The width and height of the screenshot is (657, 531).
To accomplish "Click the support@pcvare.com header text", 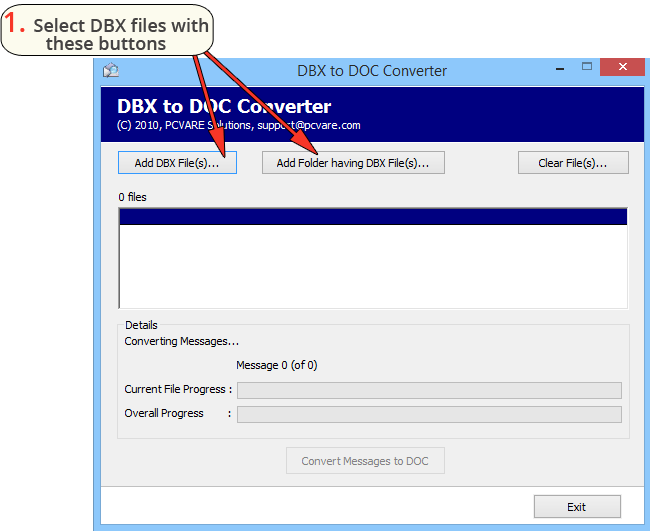I will click(309, 125).
